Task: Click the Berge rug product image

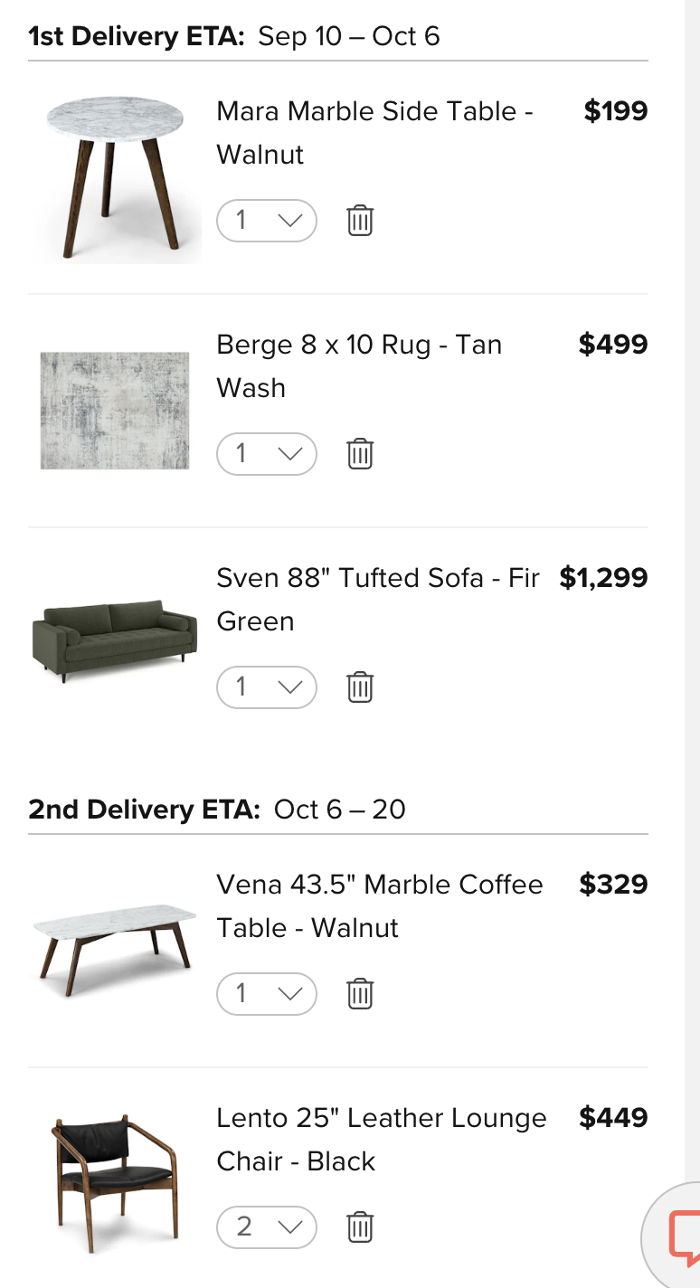Action: [x=115, y=410]
